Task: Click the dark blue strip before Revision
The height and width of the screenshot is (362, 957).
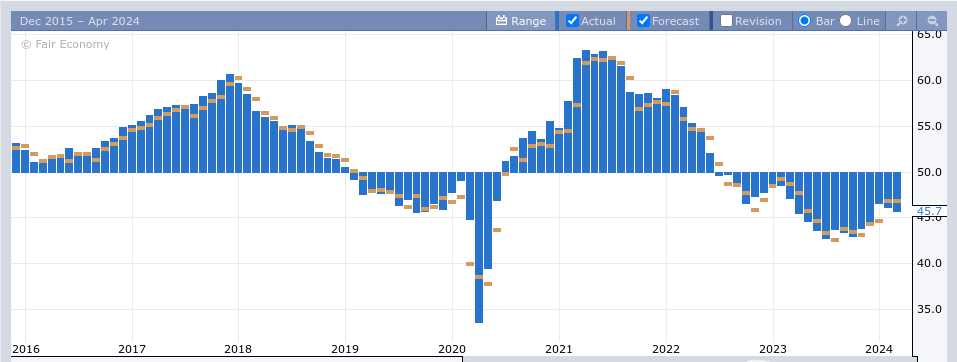Action: (712, 21)
